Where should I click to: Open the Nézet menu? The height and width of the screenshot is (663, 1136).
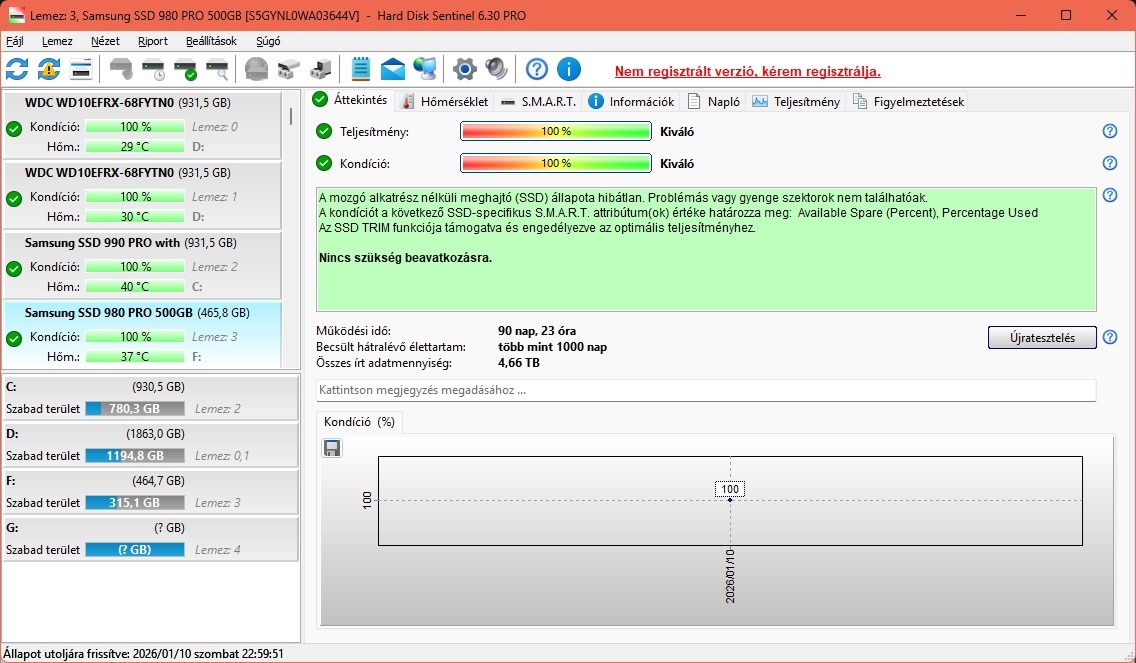(105, 41)
